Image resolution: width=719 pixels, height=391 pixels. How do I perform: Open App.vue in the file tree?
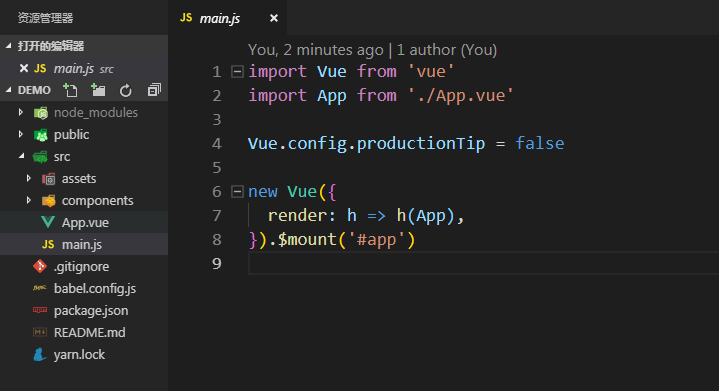click(84, 222)
